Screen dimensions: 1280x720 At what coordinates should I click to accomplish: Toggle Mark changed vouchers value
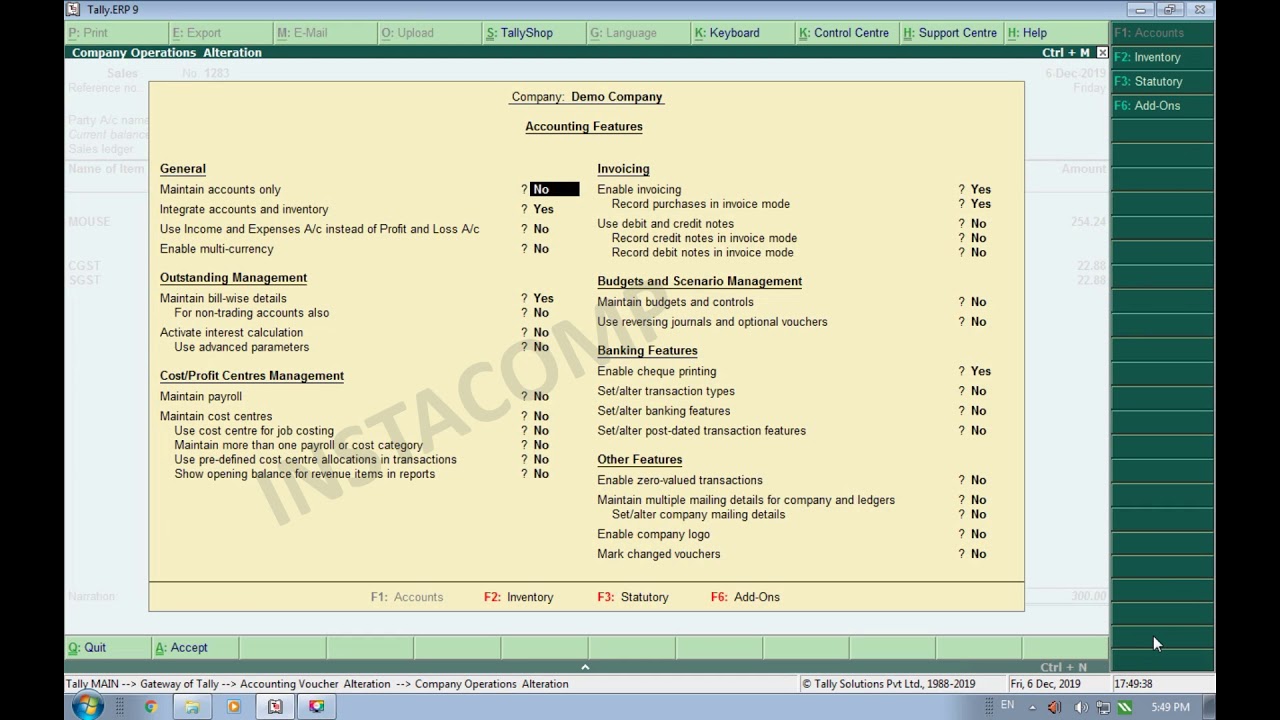coord(978,554)
